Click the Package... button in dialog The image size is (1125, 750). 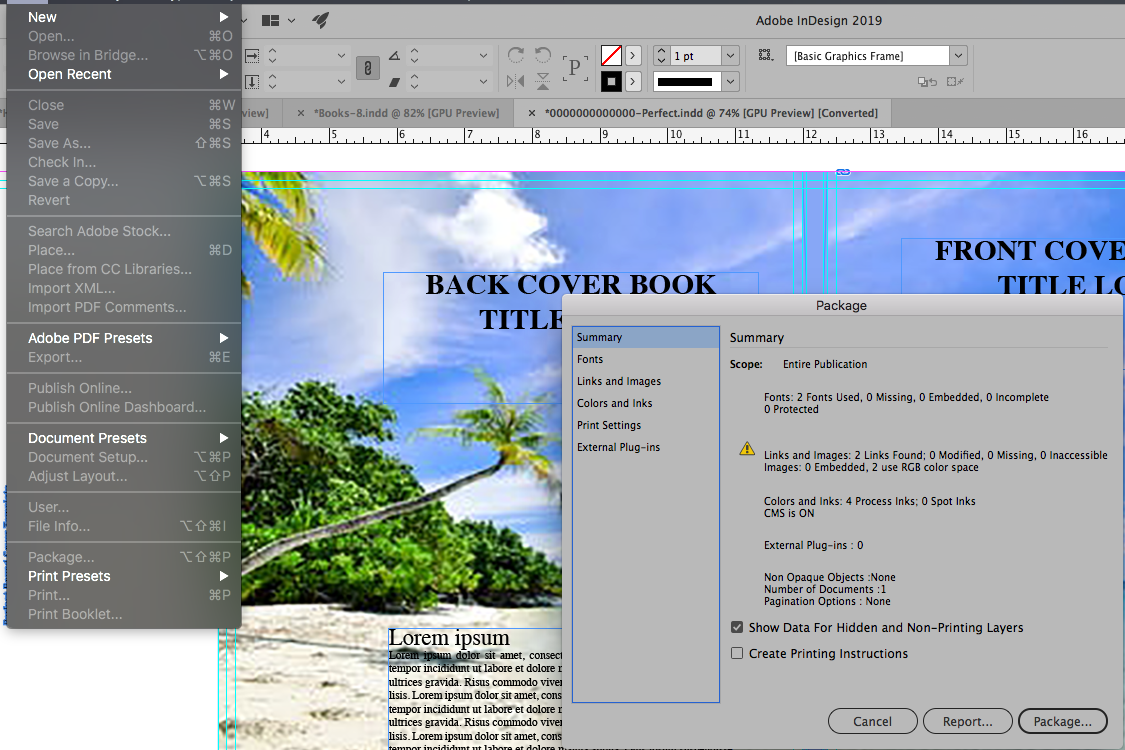pyautogui.click(x=1062, y=721)
